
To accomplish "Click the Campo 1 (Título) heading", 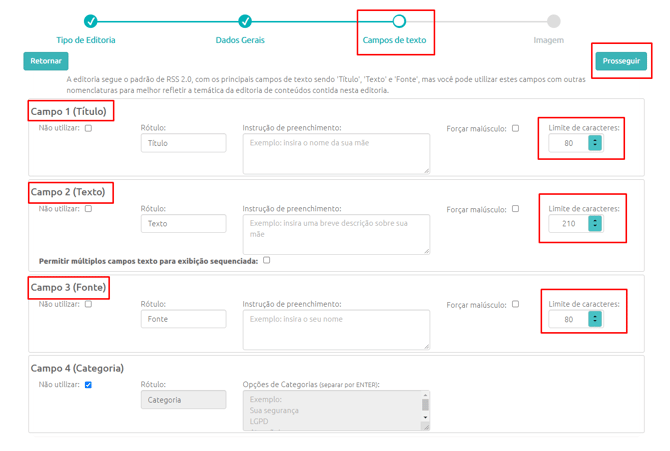I will [x=68, y=112].
